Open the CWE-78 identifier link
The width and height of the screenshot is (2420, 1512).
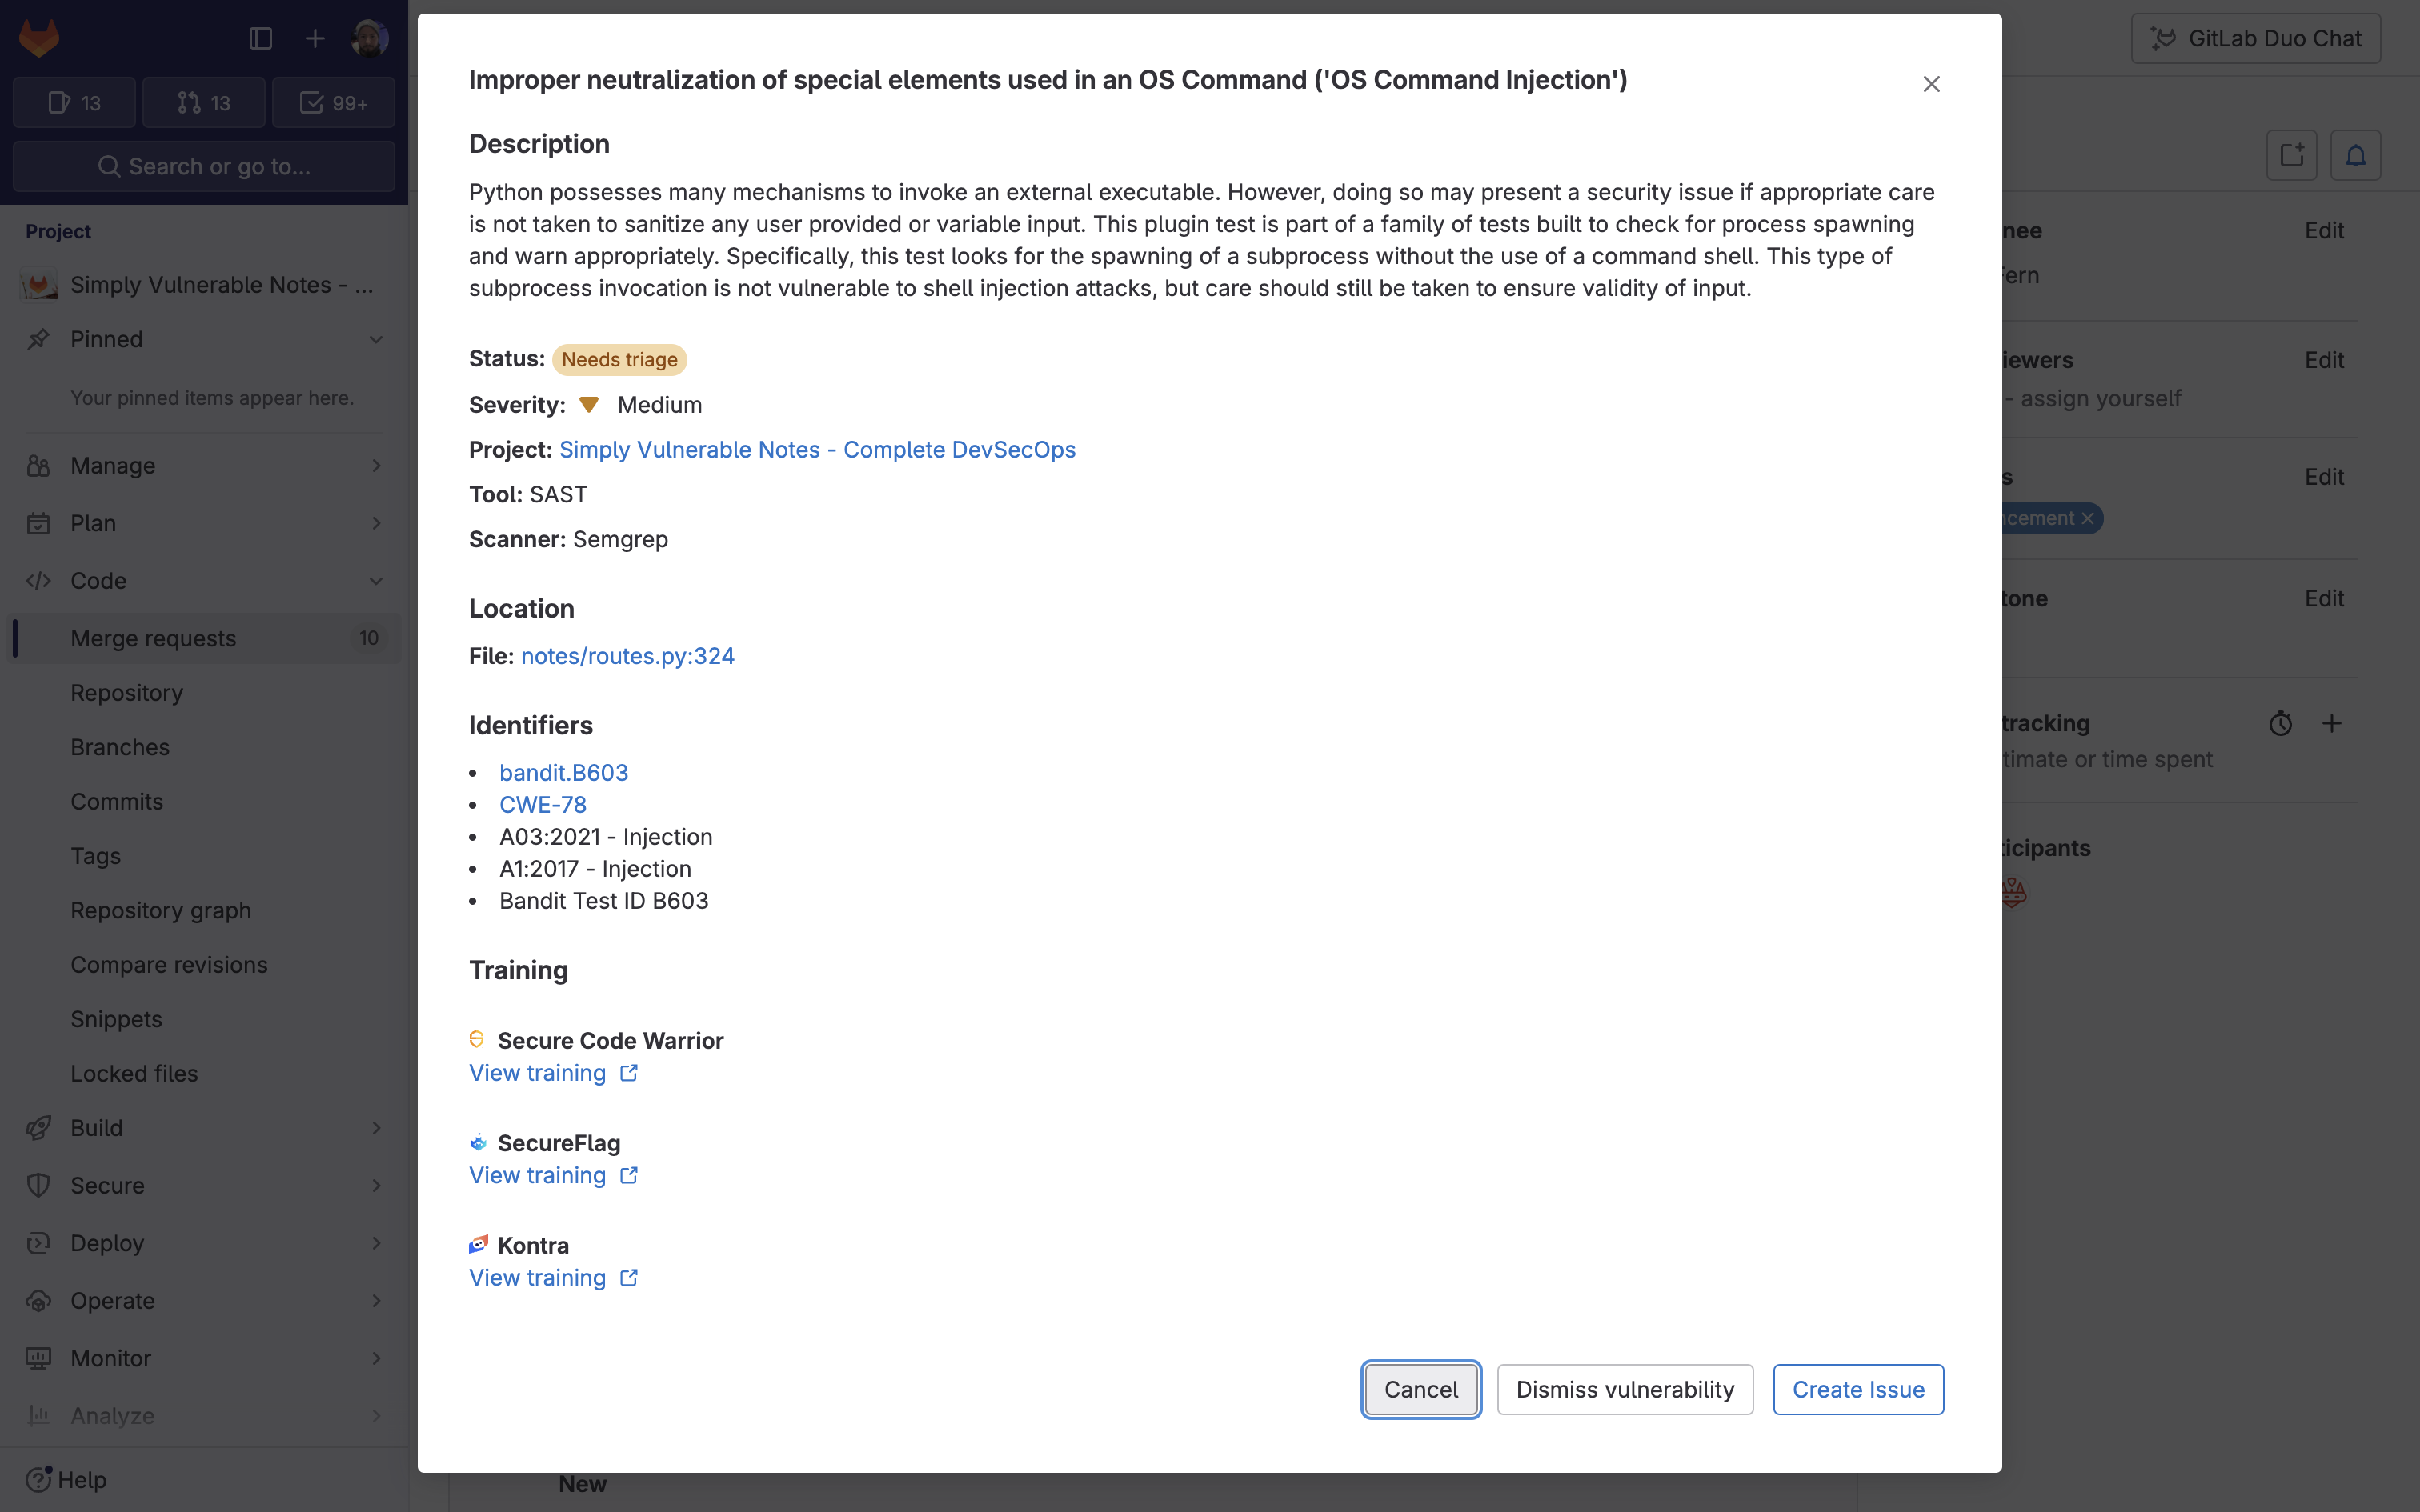pos(543,804)
